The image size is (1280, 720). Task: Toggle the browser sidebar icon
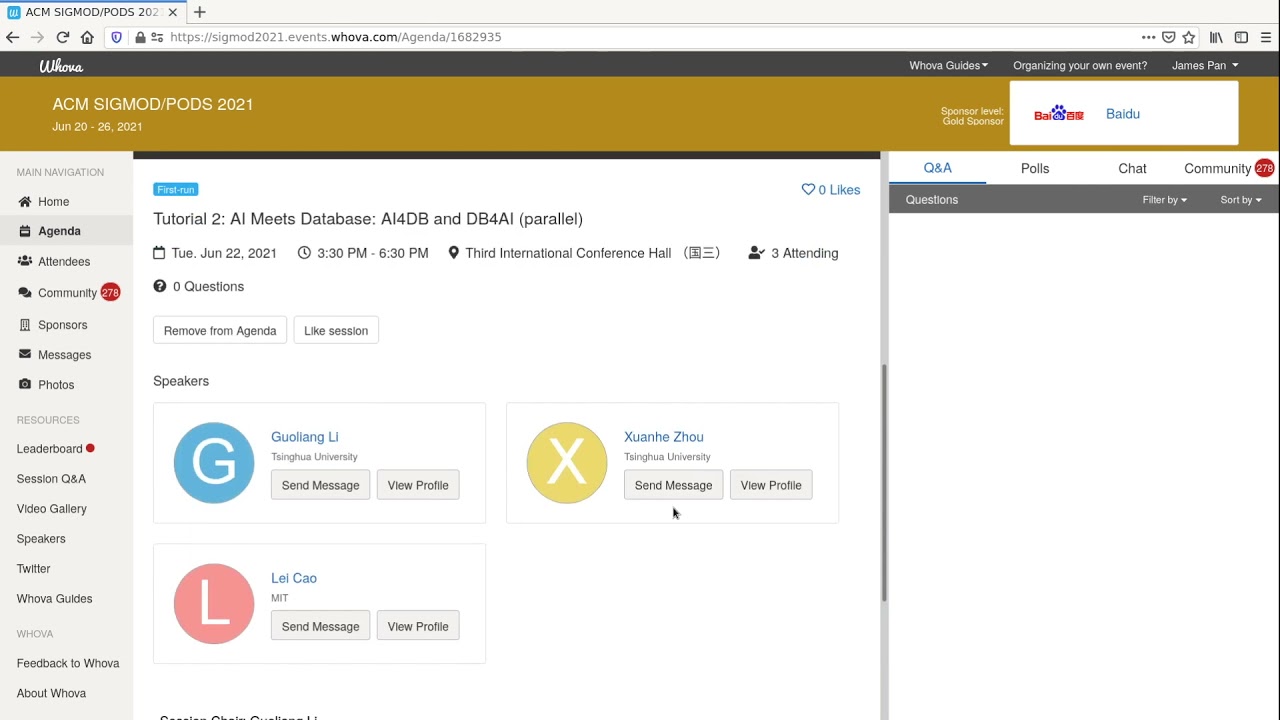[1241, 37]
